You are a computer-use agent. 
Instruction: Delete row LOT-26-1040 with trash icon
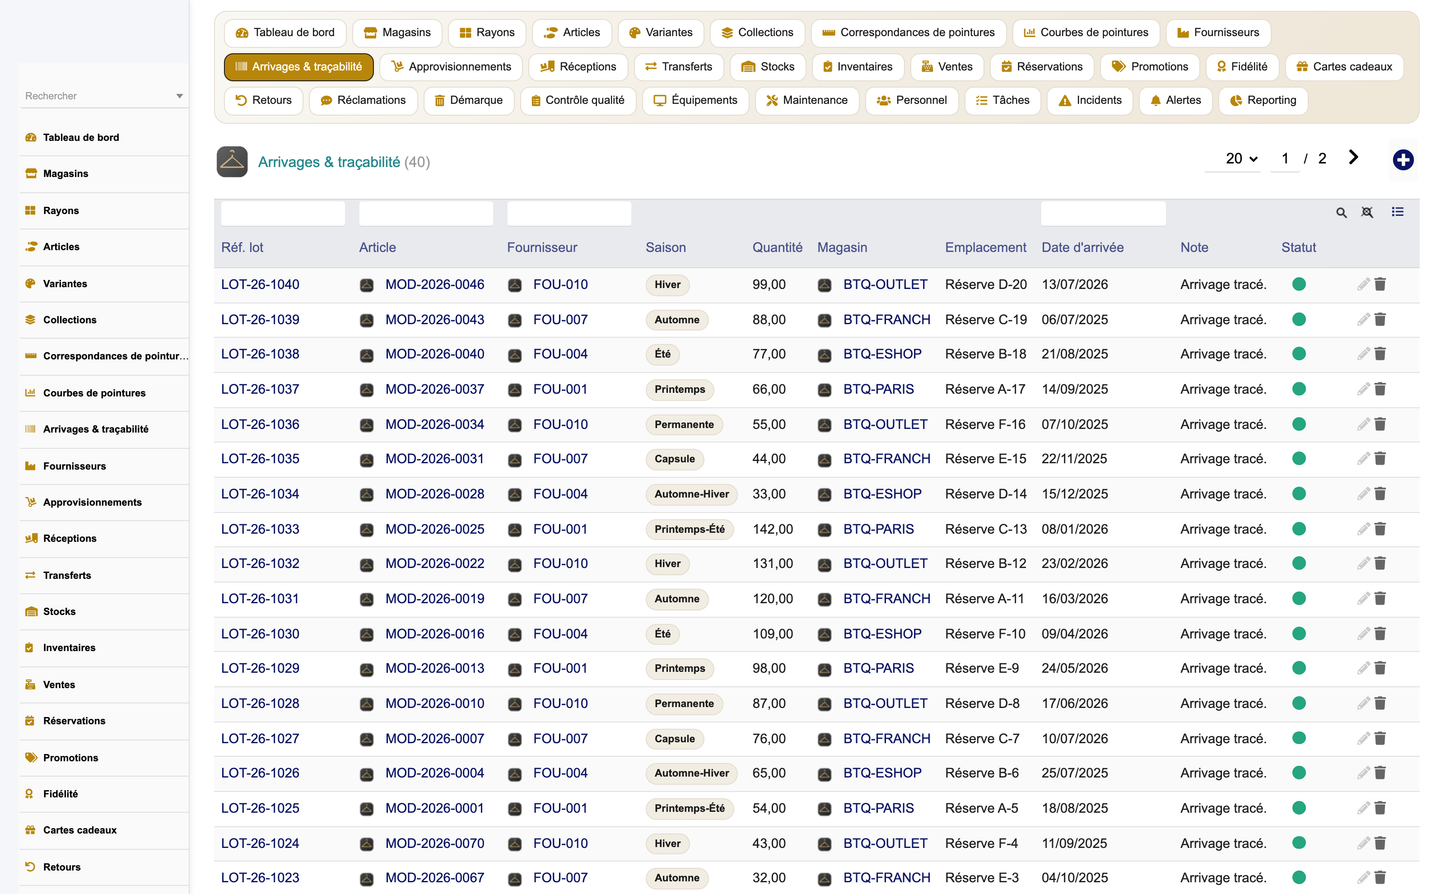pyautogui.click(x=1380, y=284)
